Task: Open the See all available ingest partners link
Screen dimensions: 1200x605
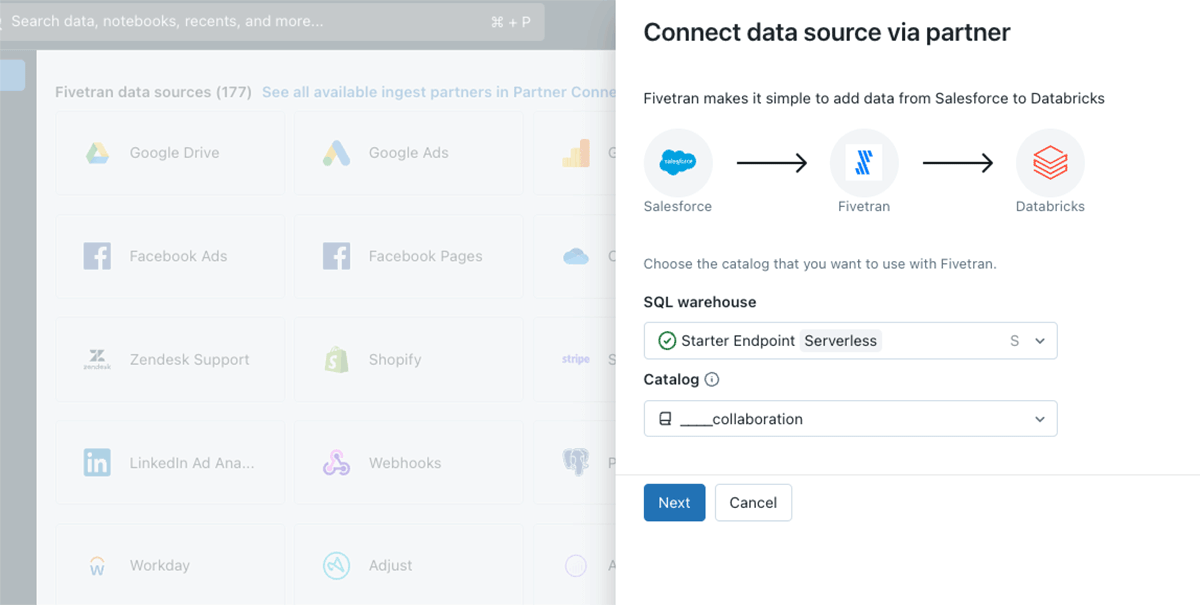Action: (438, 92)
